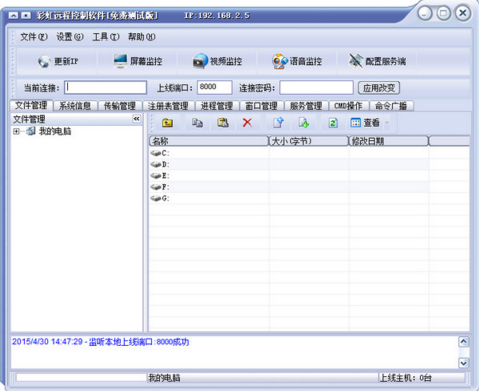The width and height of the screenshot is (479, 391).
Task: Select drive E: in the list
Action: [x=160, y=176]
